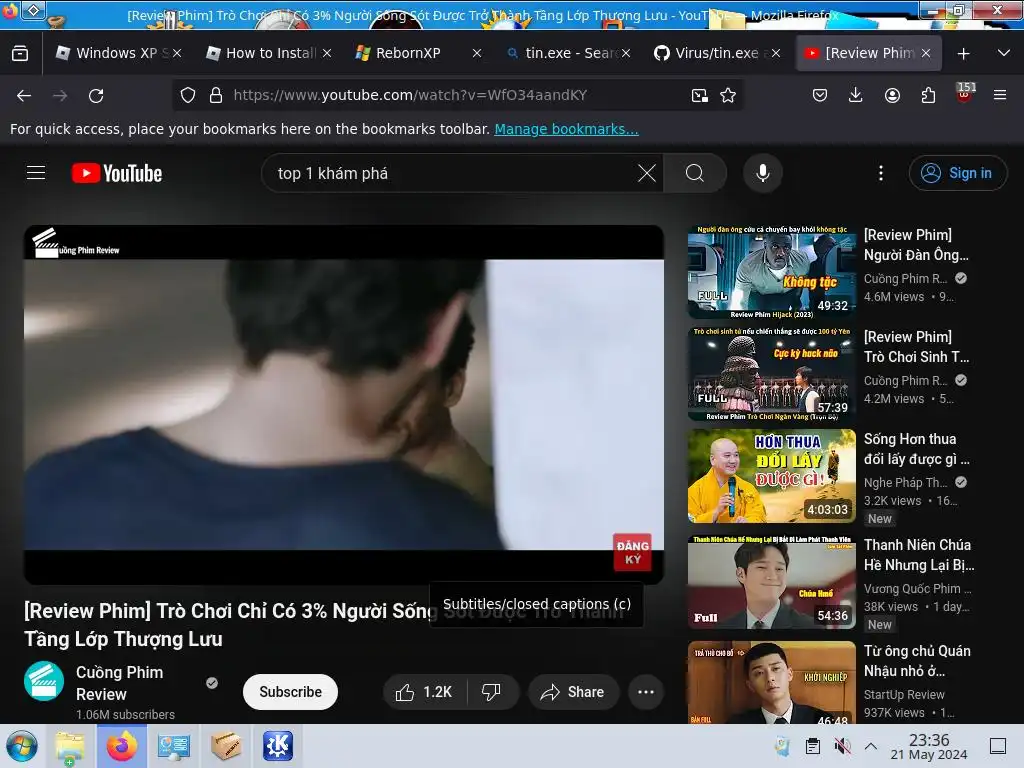Image resolution: width=1024 pixels, height=768 pixels.
Task: Open Người Đàn Ông video title link
Action: 916,244
